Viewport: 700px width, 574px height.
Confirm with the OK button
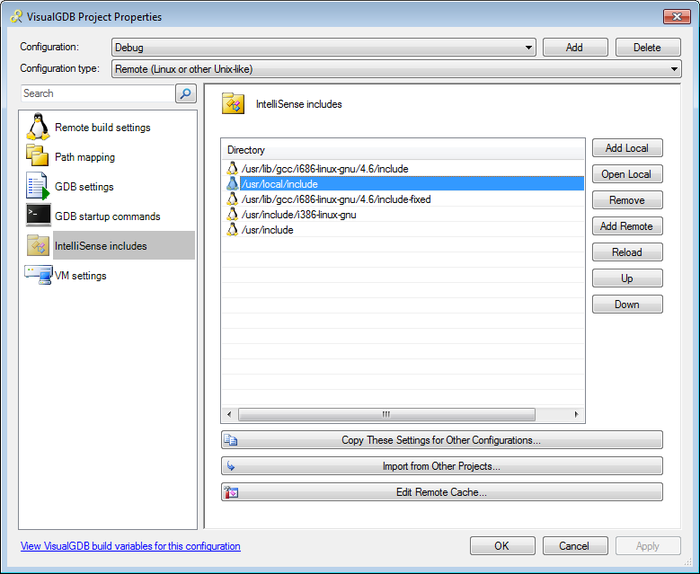(x=502, y=545)
